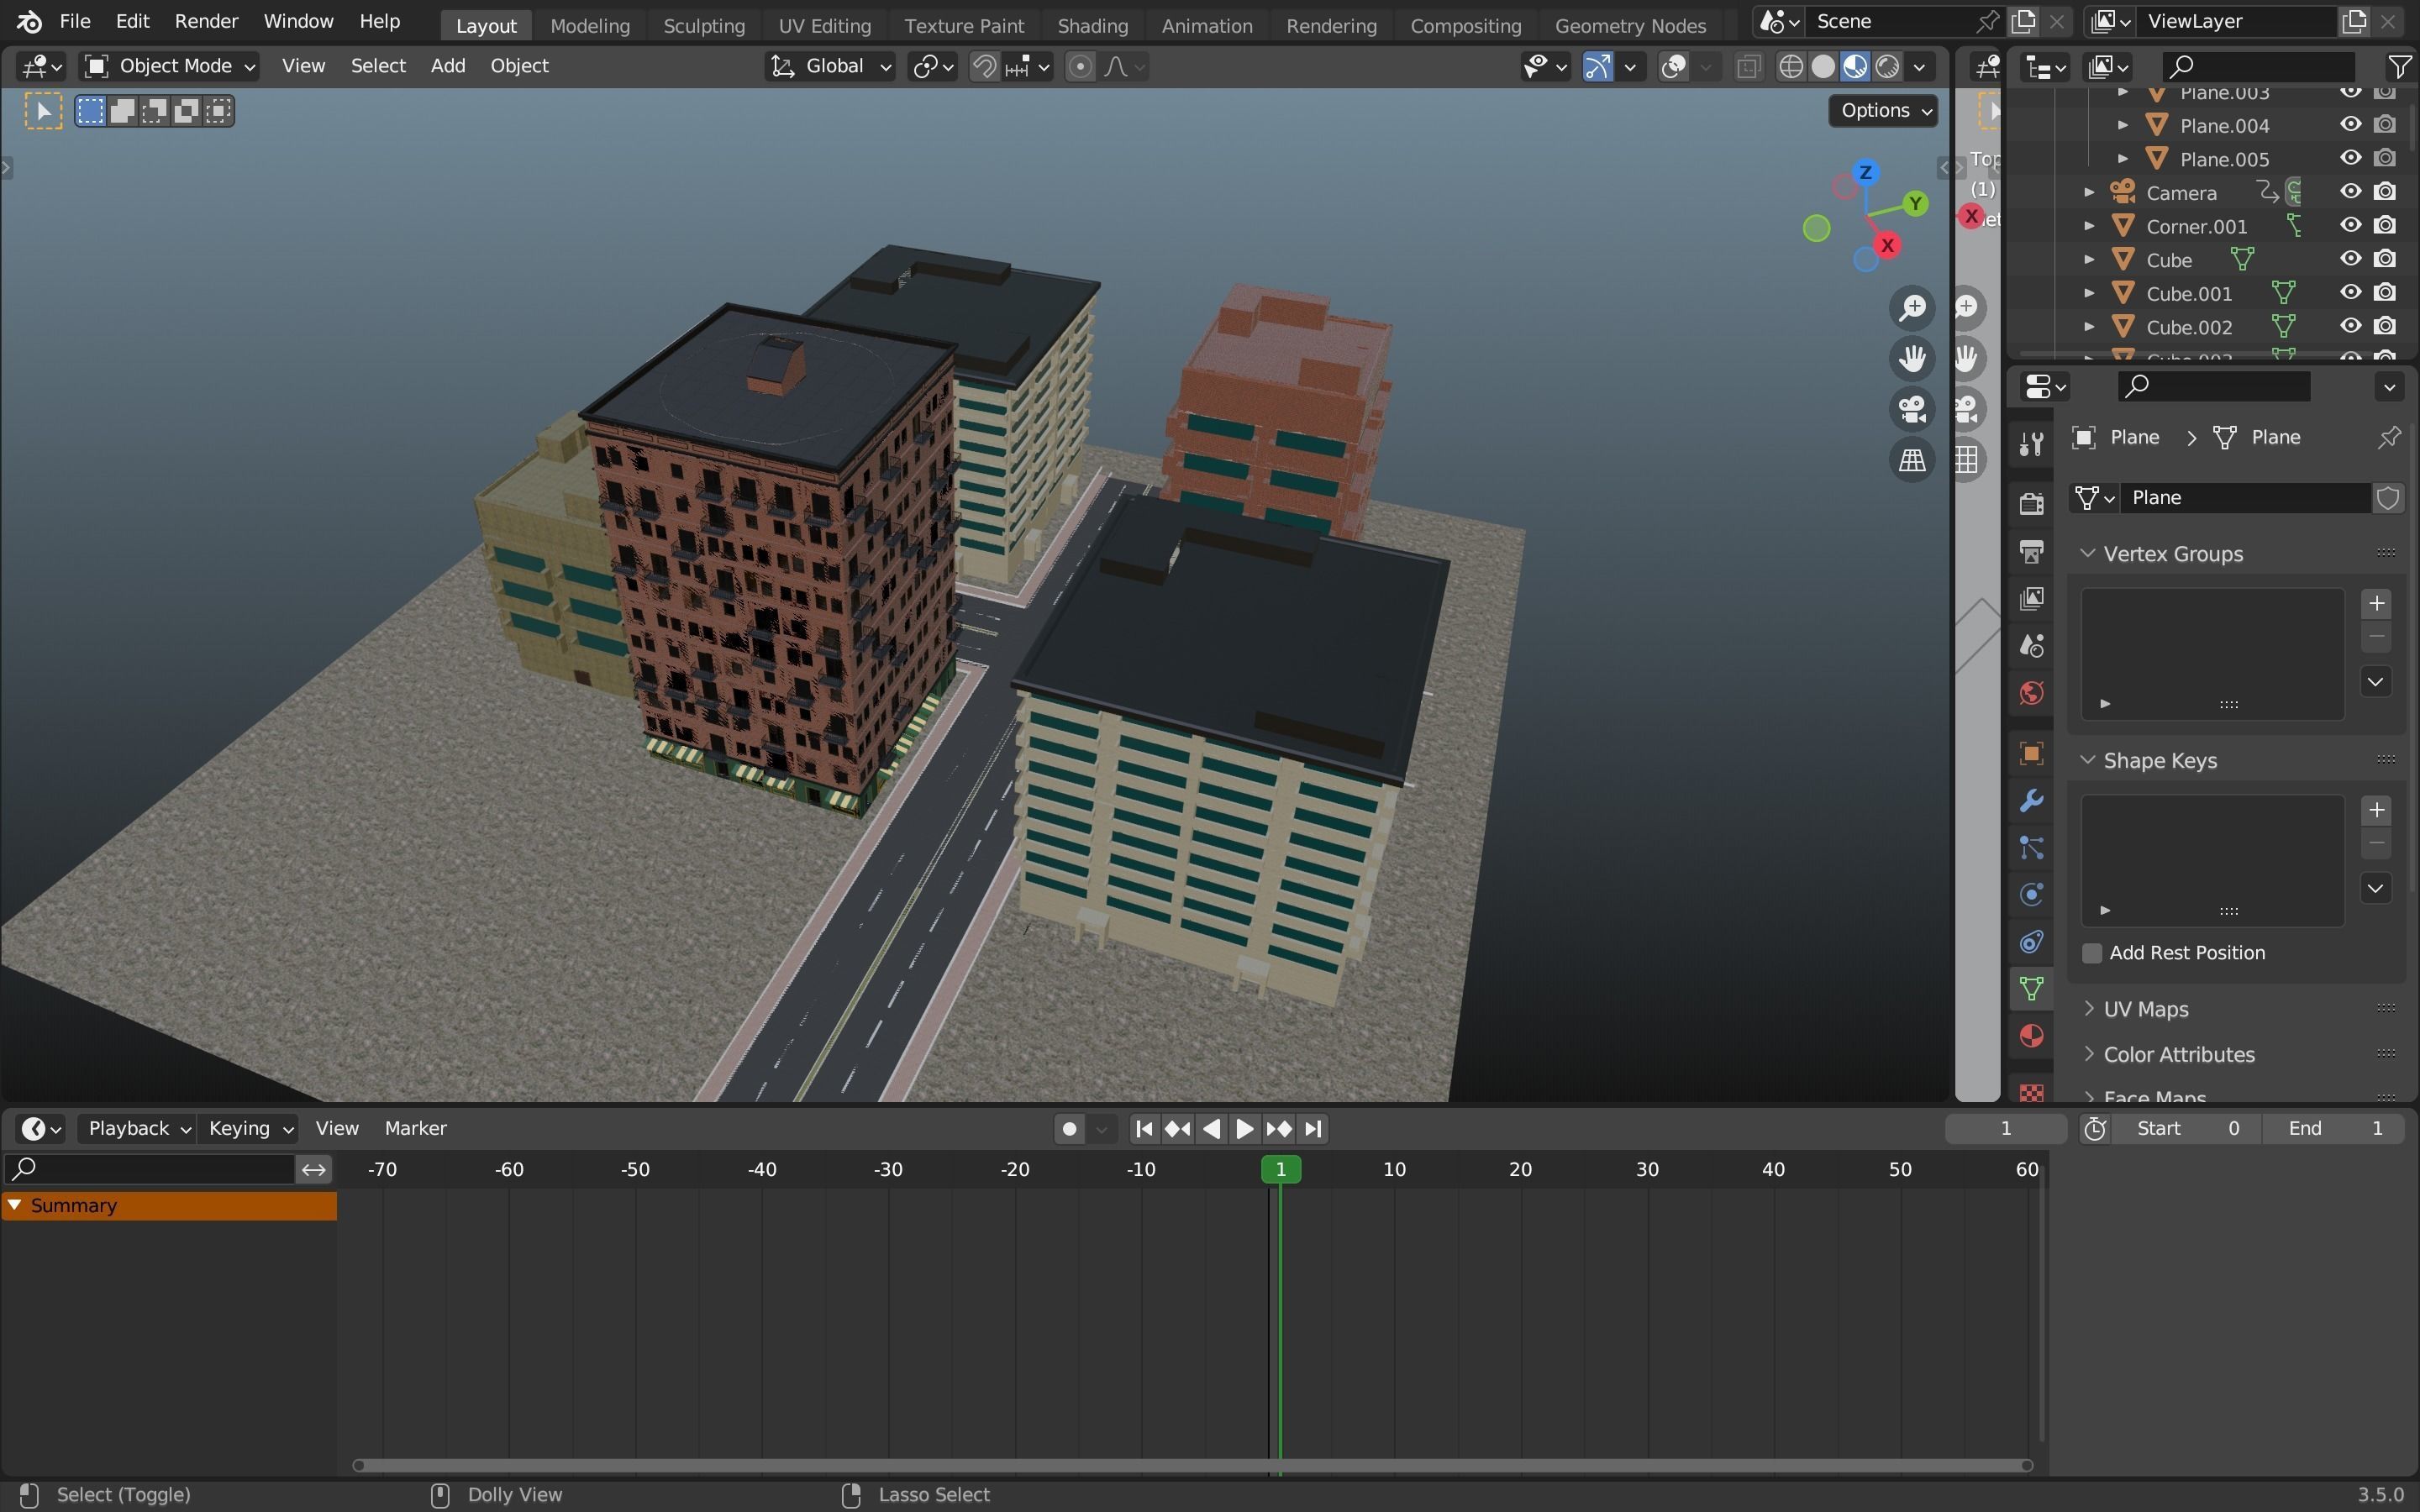
Task: Enable Add Rest Position checkbox
Action: pyautogui.click(x=2092, y=953)
